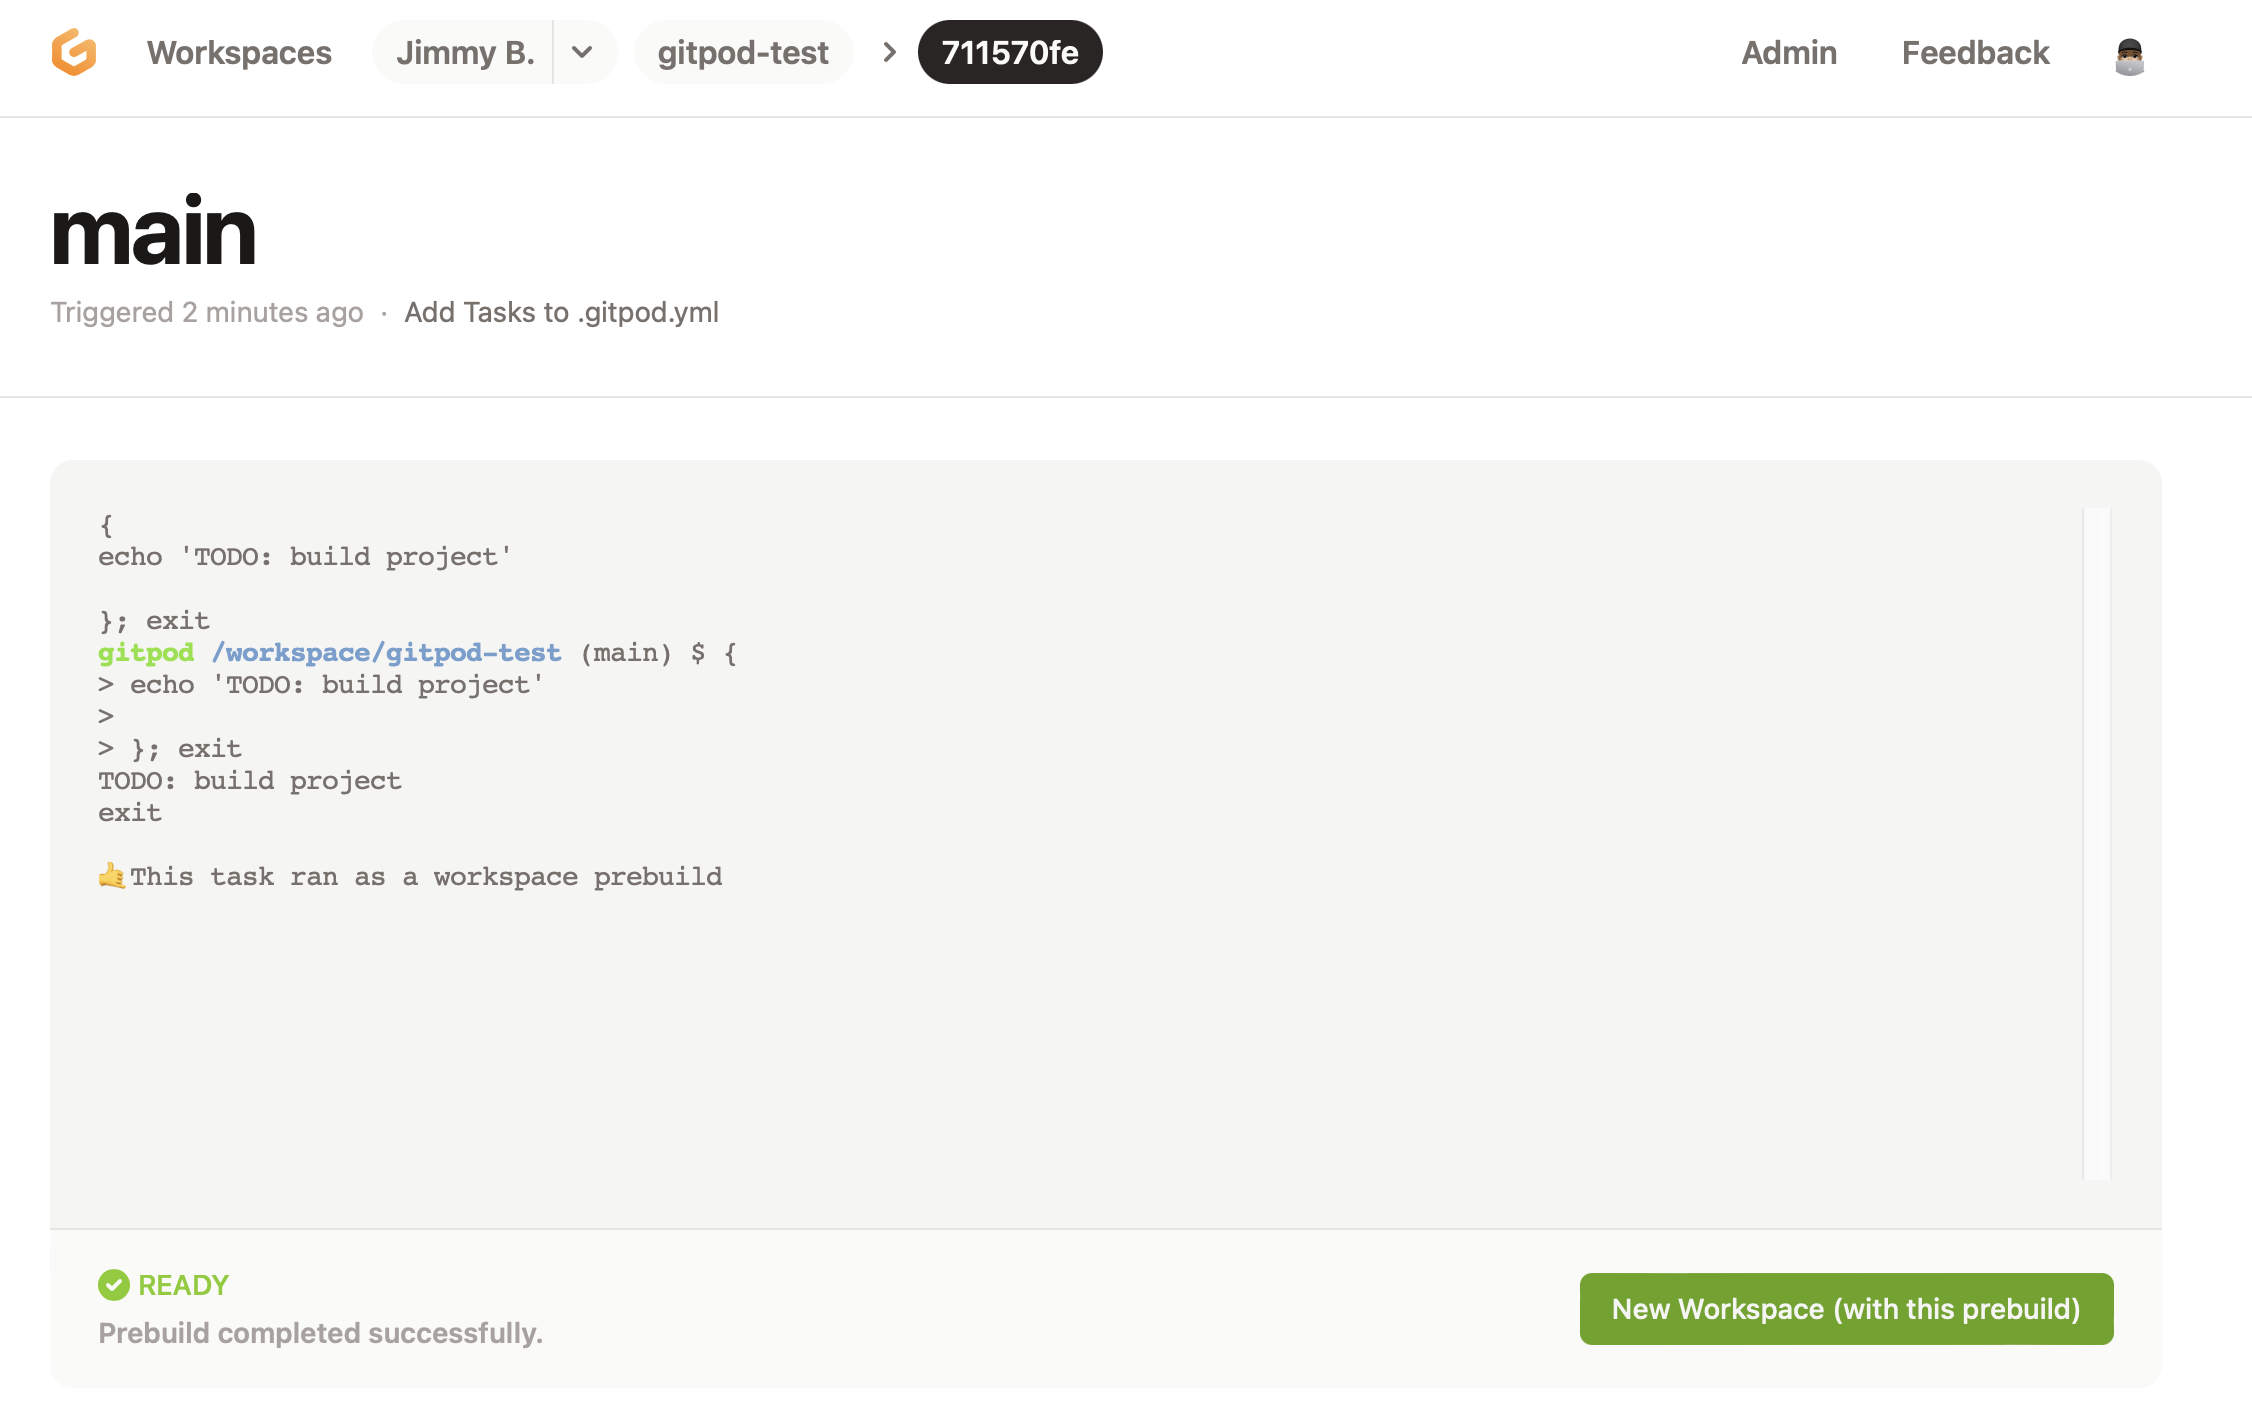The height and width of the screenshot is (1418, 2252).
Task: Open the gitpod-test project breadcrumb
Action: 743,52
